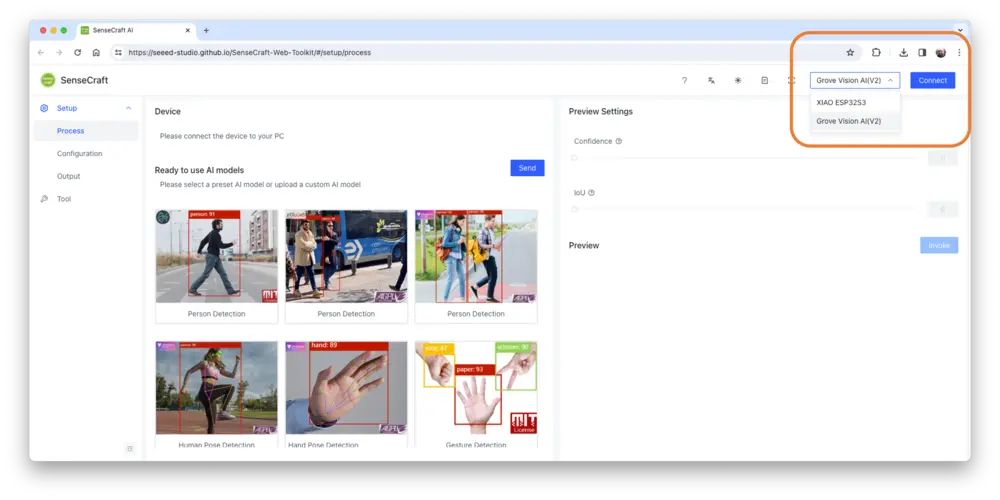Open the browser extensions puzzle icon
Screen dimensions: 1000x500
coord(876,52)
